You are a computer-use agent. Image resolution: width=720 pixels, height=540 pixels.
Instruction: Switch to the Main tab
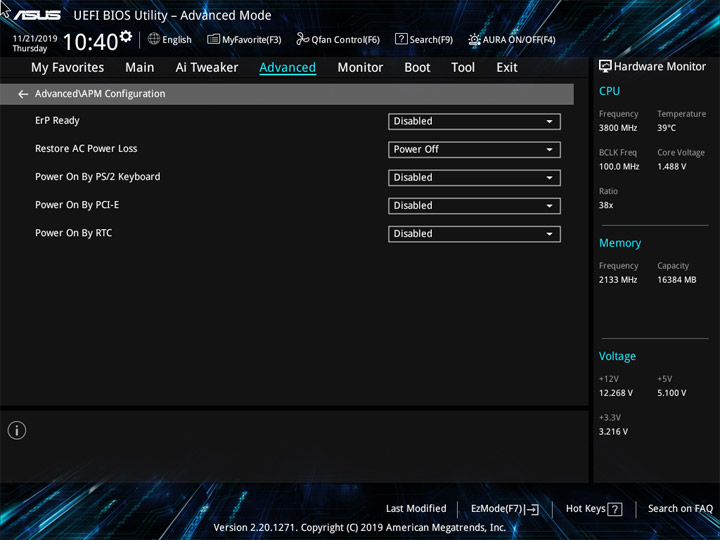tap(140, 68)
